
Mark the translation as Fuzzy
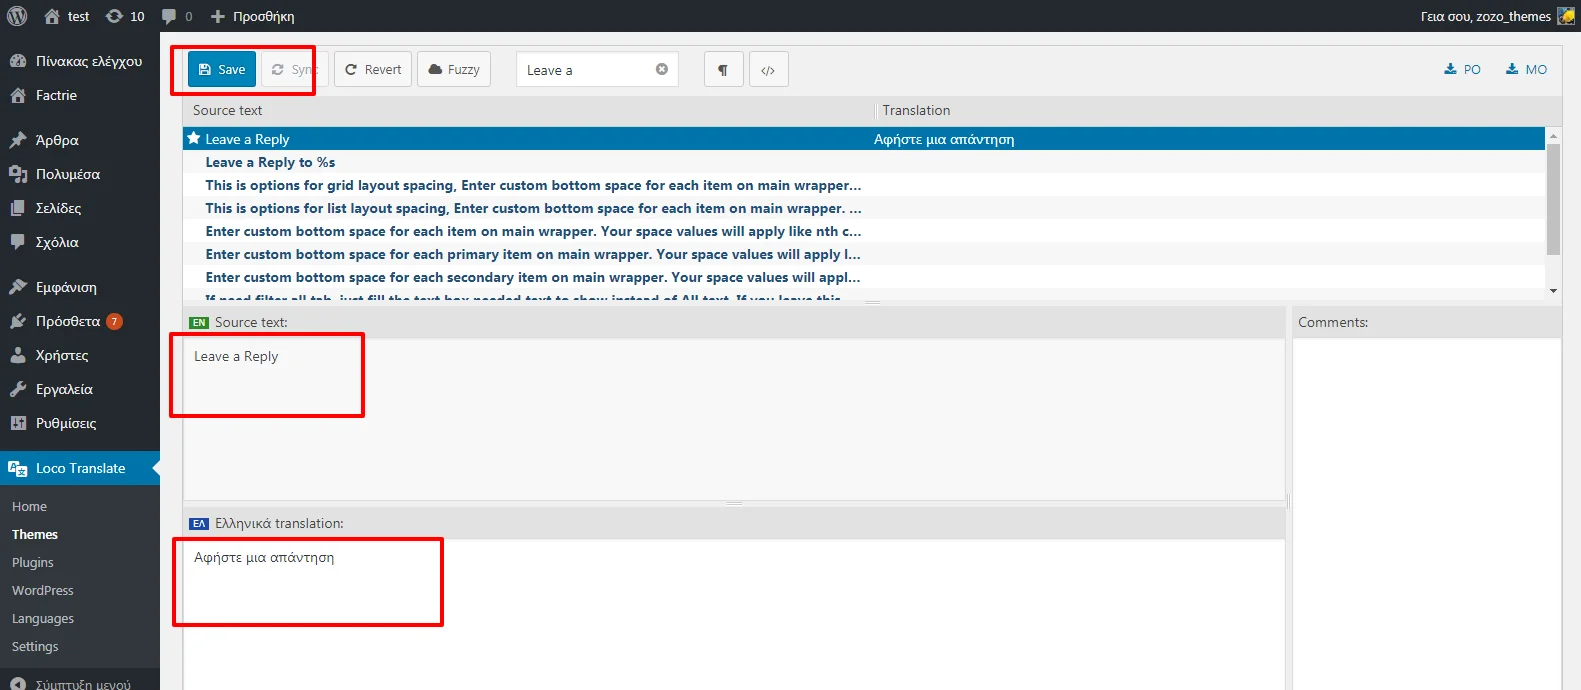[x=453, y=70]
